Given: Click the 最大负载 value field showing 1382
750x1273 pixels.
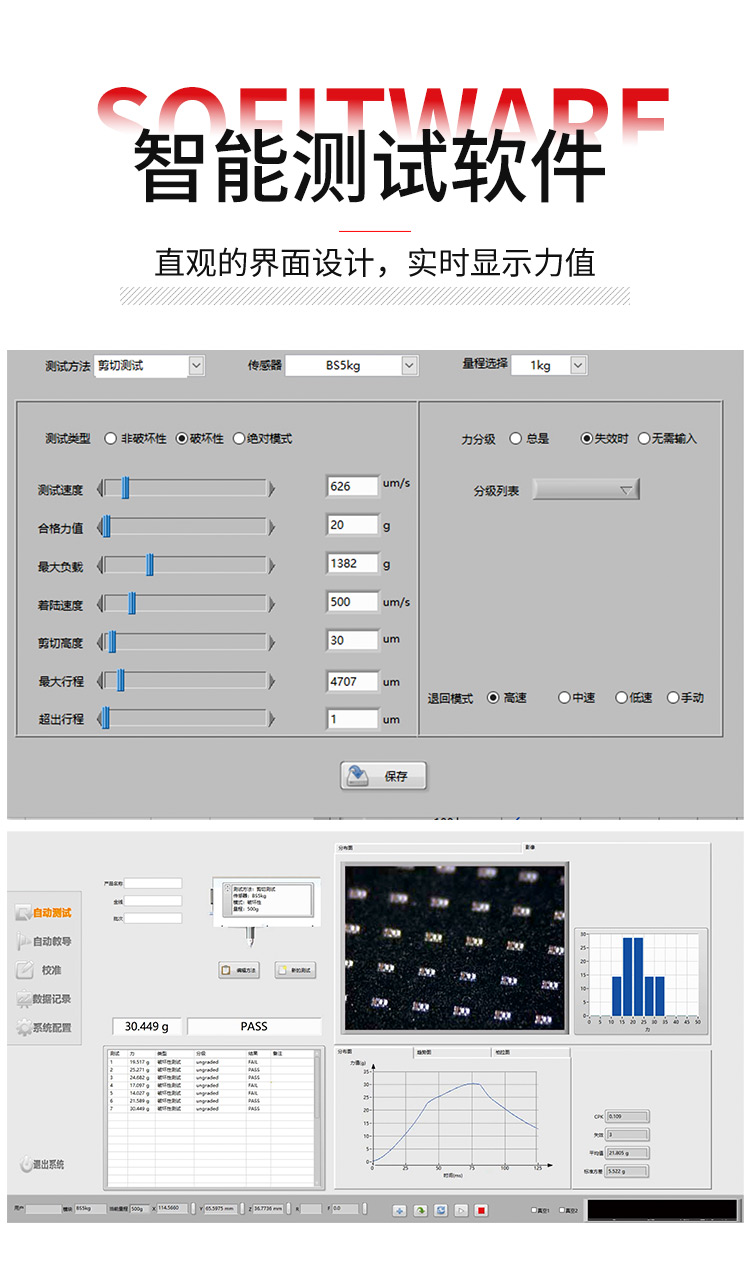Looking at the screenshot, I should tap(352, 563).
